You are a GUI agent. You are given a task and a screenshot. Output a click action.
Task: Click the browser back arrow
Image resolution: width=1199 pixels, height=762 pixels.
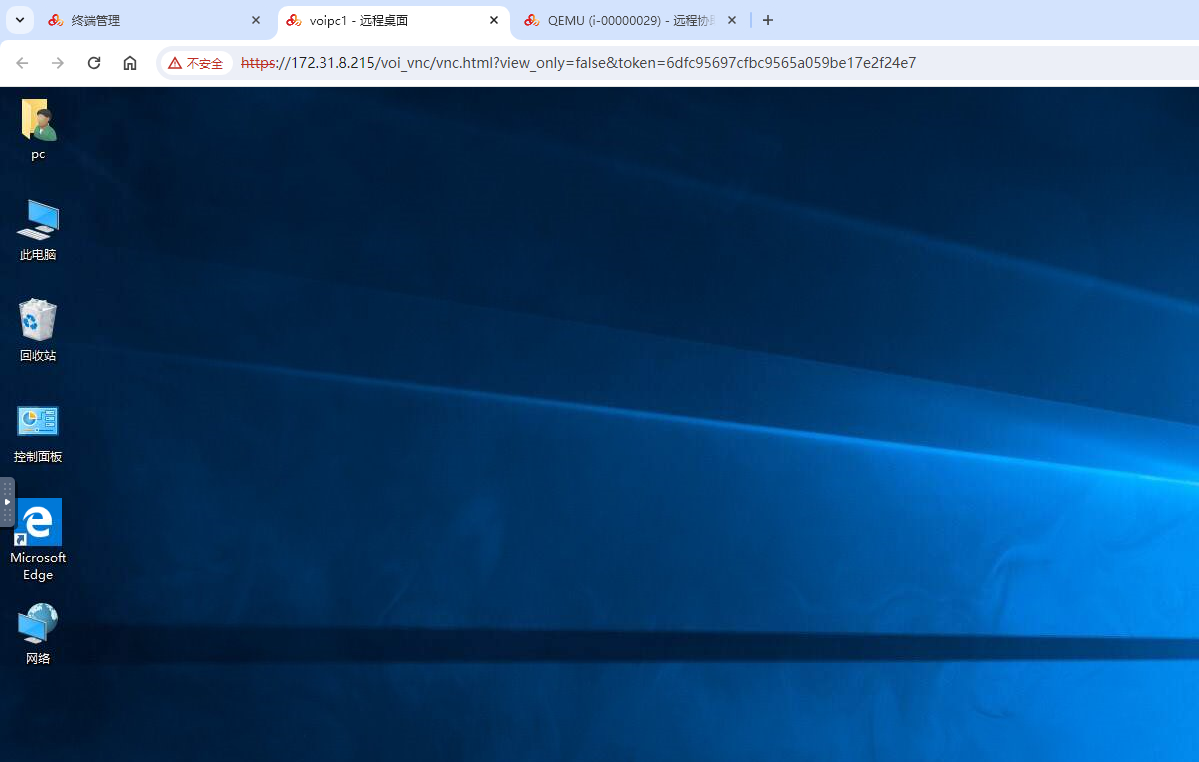22,63
